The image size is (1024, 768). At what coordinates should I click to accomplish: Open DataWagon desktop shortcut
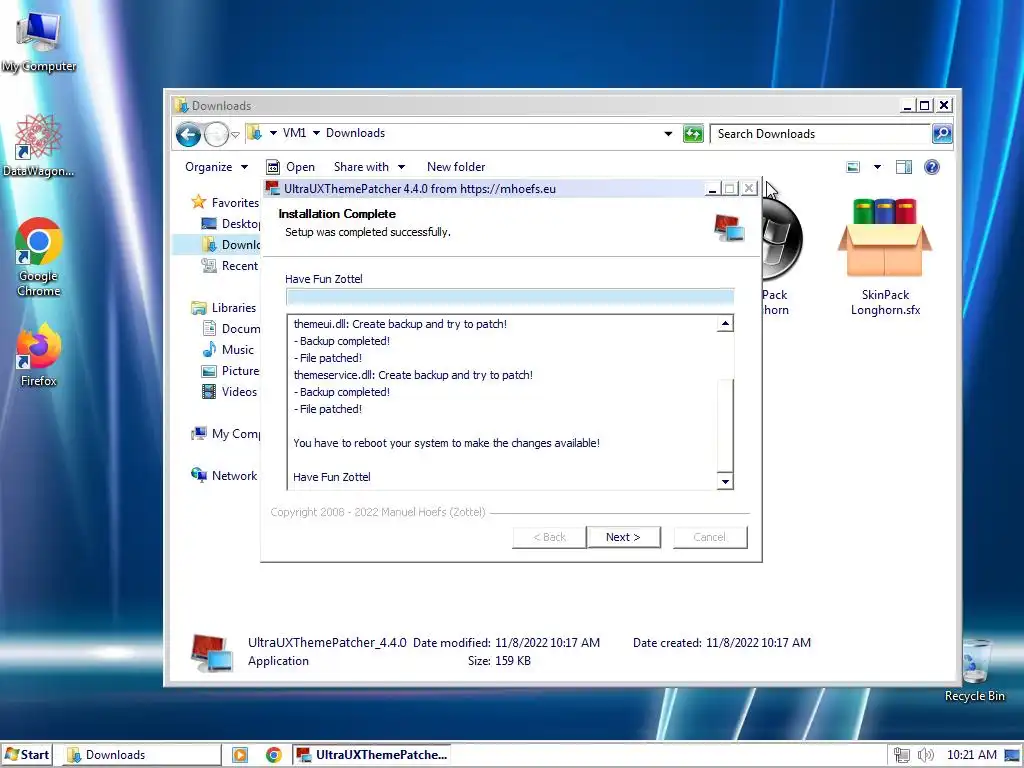pyautogui.click(x=38, y=145)
